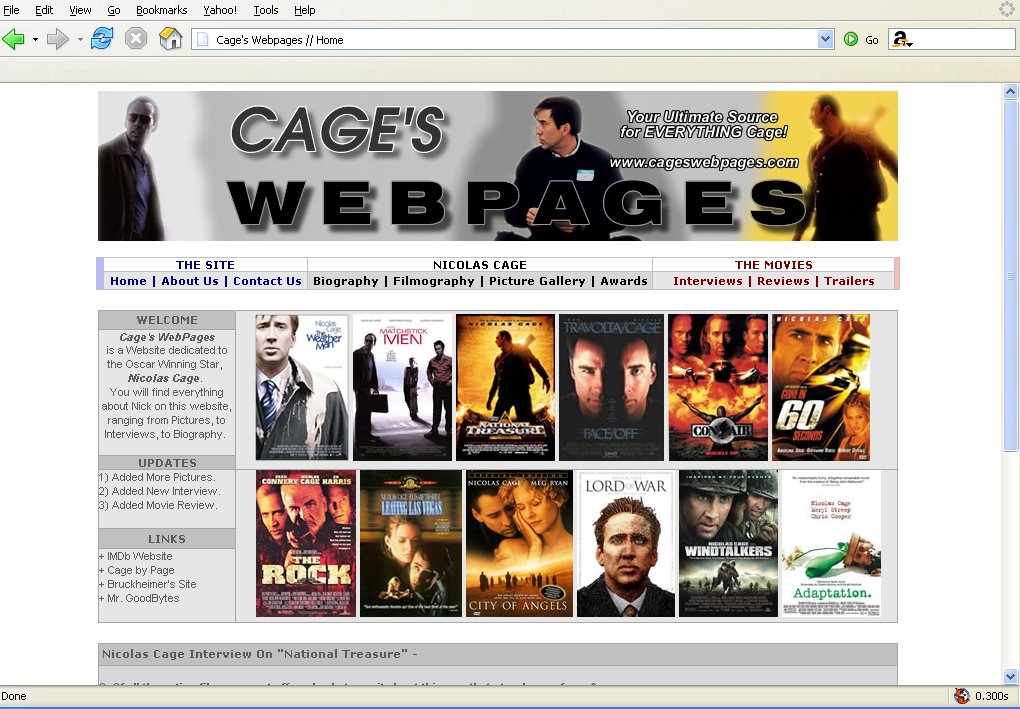Screen dimensions: 1020x709
Task: Open the Help menu
Action: coord(304,10)
